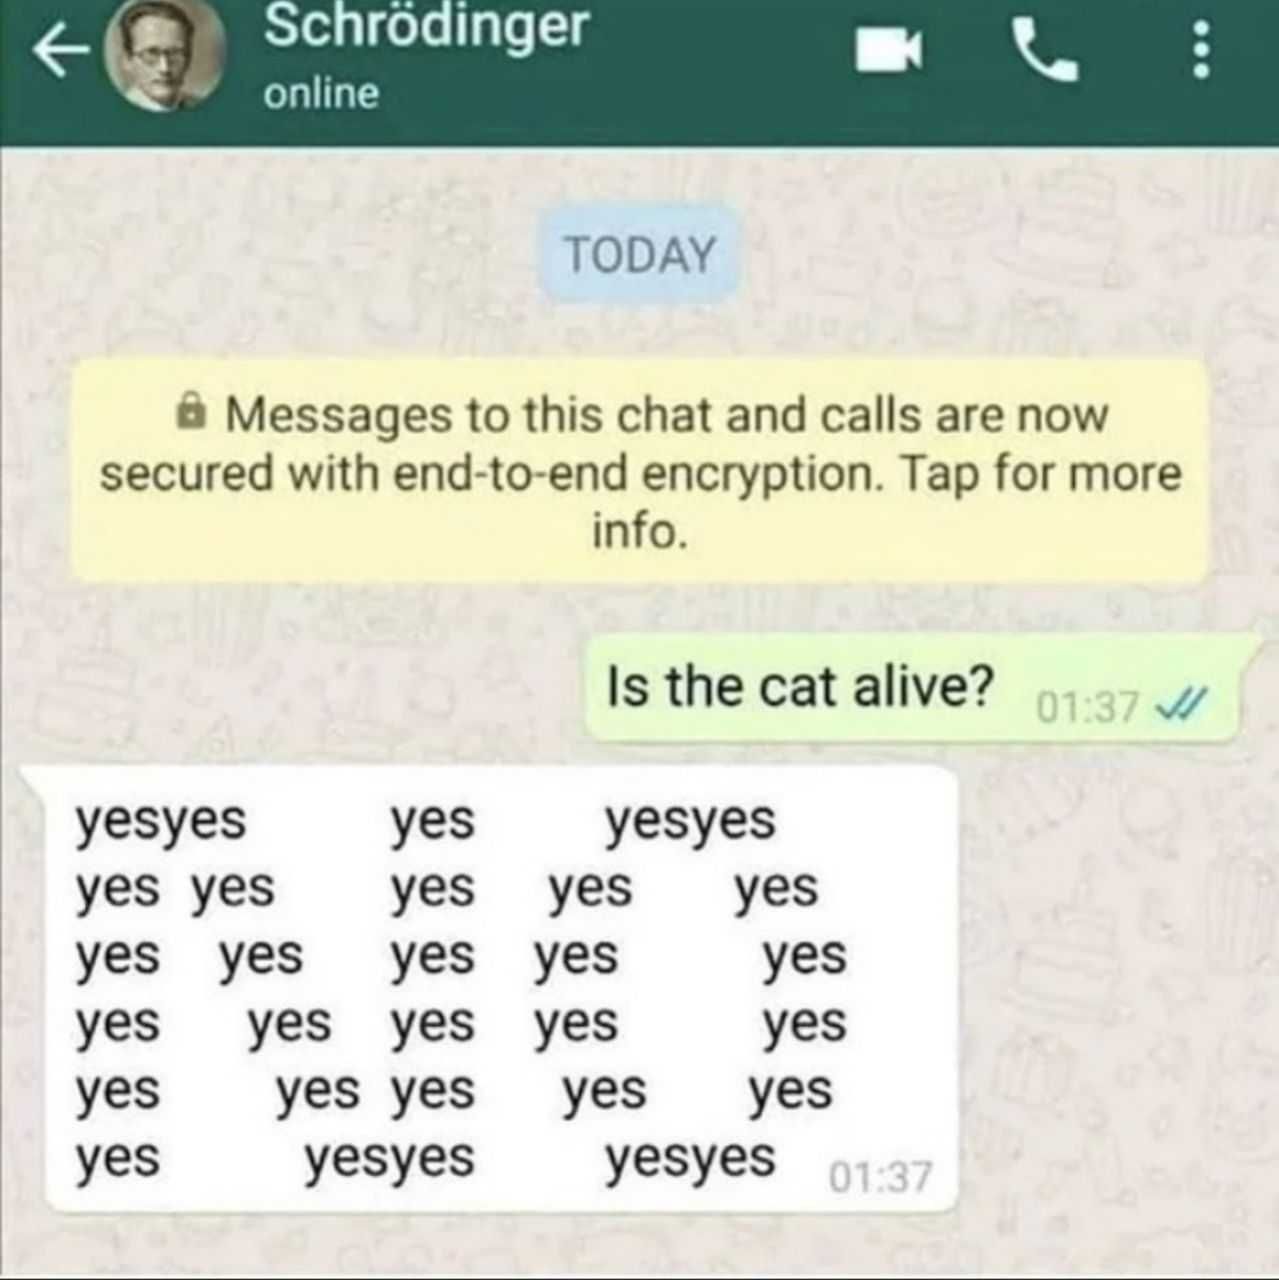This screenshot has width=1279, height=1280.
Task: Open contact info via Schrödinger name
Action: tap(427, 25)
